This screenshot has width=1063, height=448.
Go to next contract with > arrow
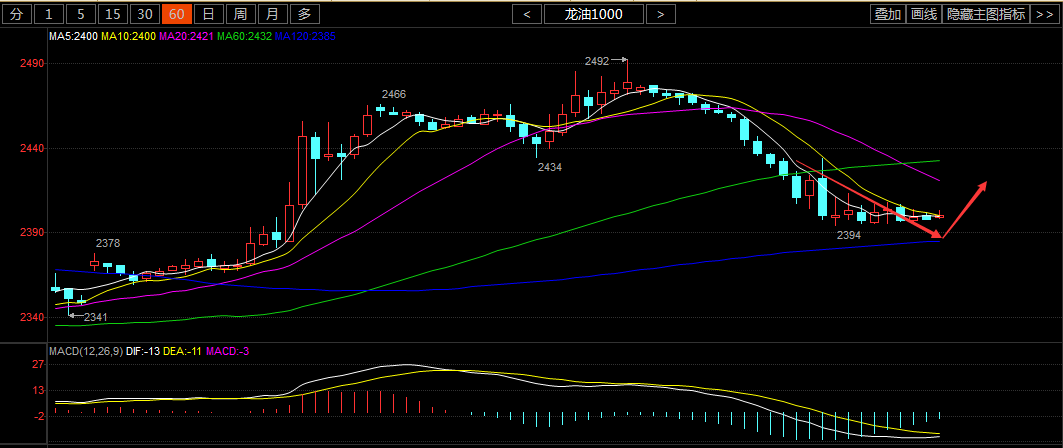660,14
